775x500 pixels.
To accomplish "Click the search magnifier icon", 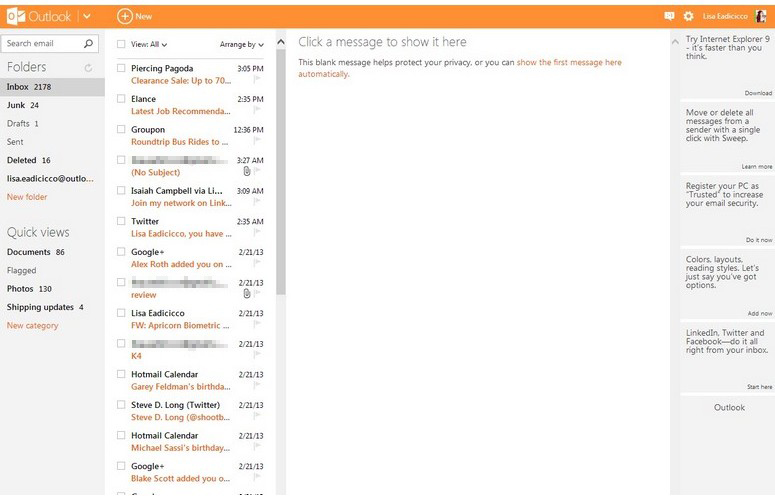I will click(x=88, y=43).
